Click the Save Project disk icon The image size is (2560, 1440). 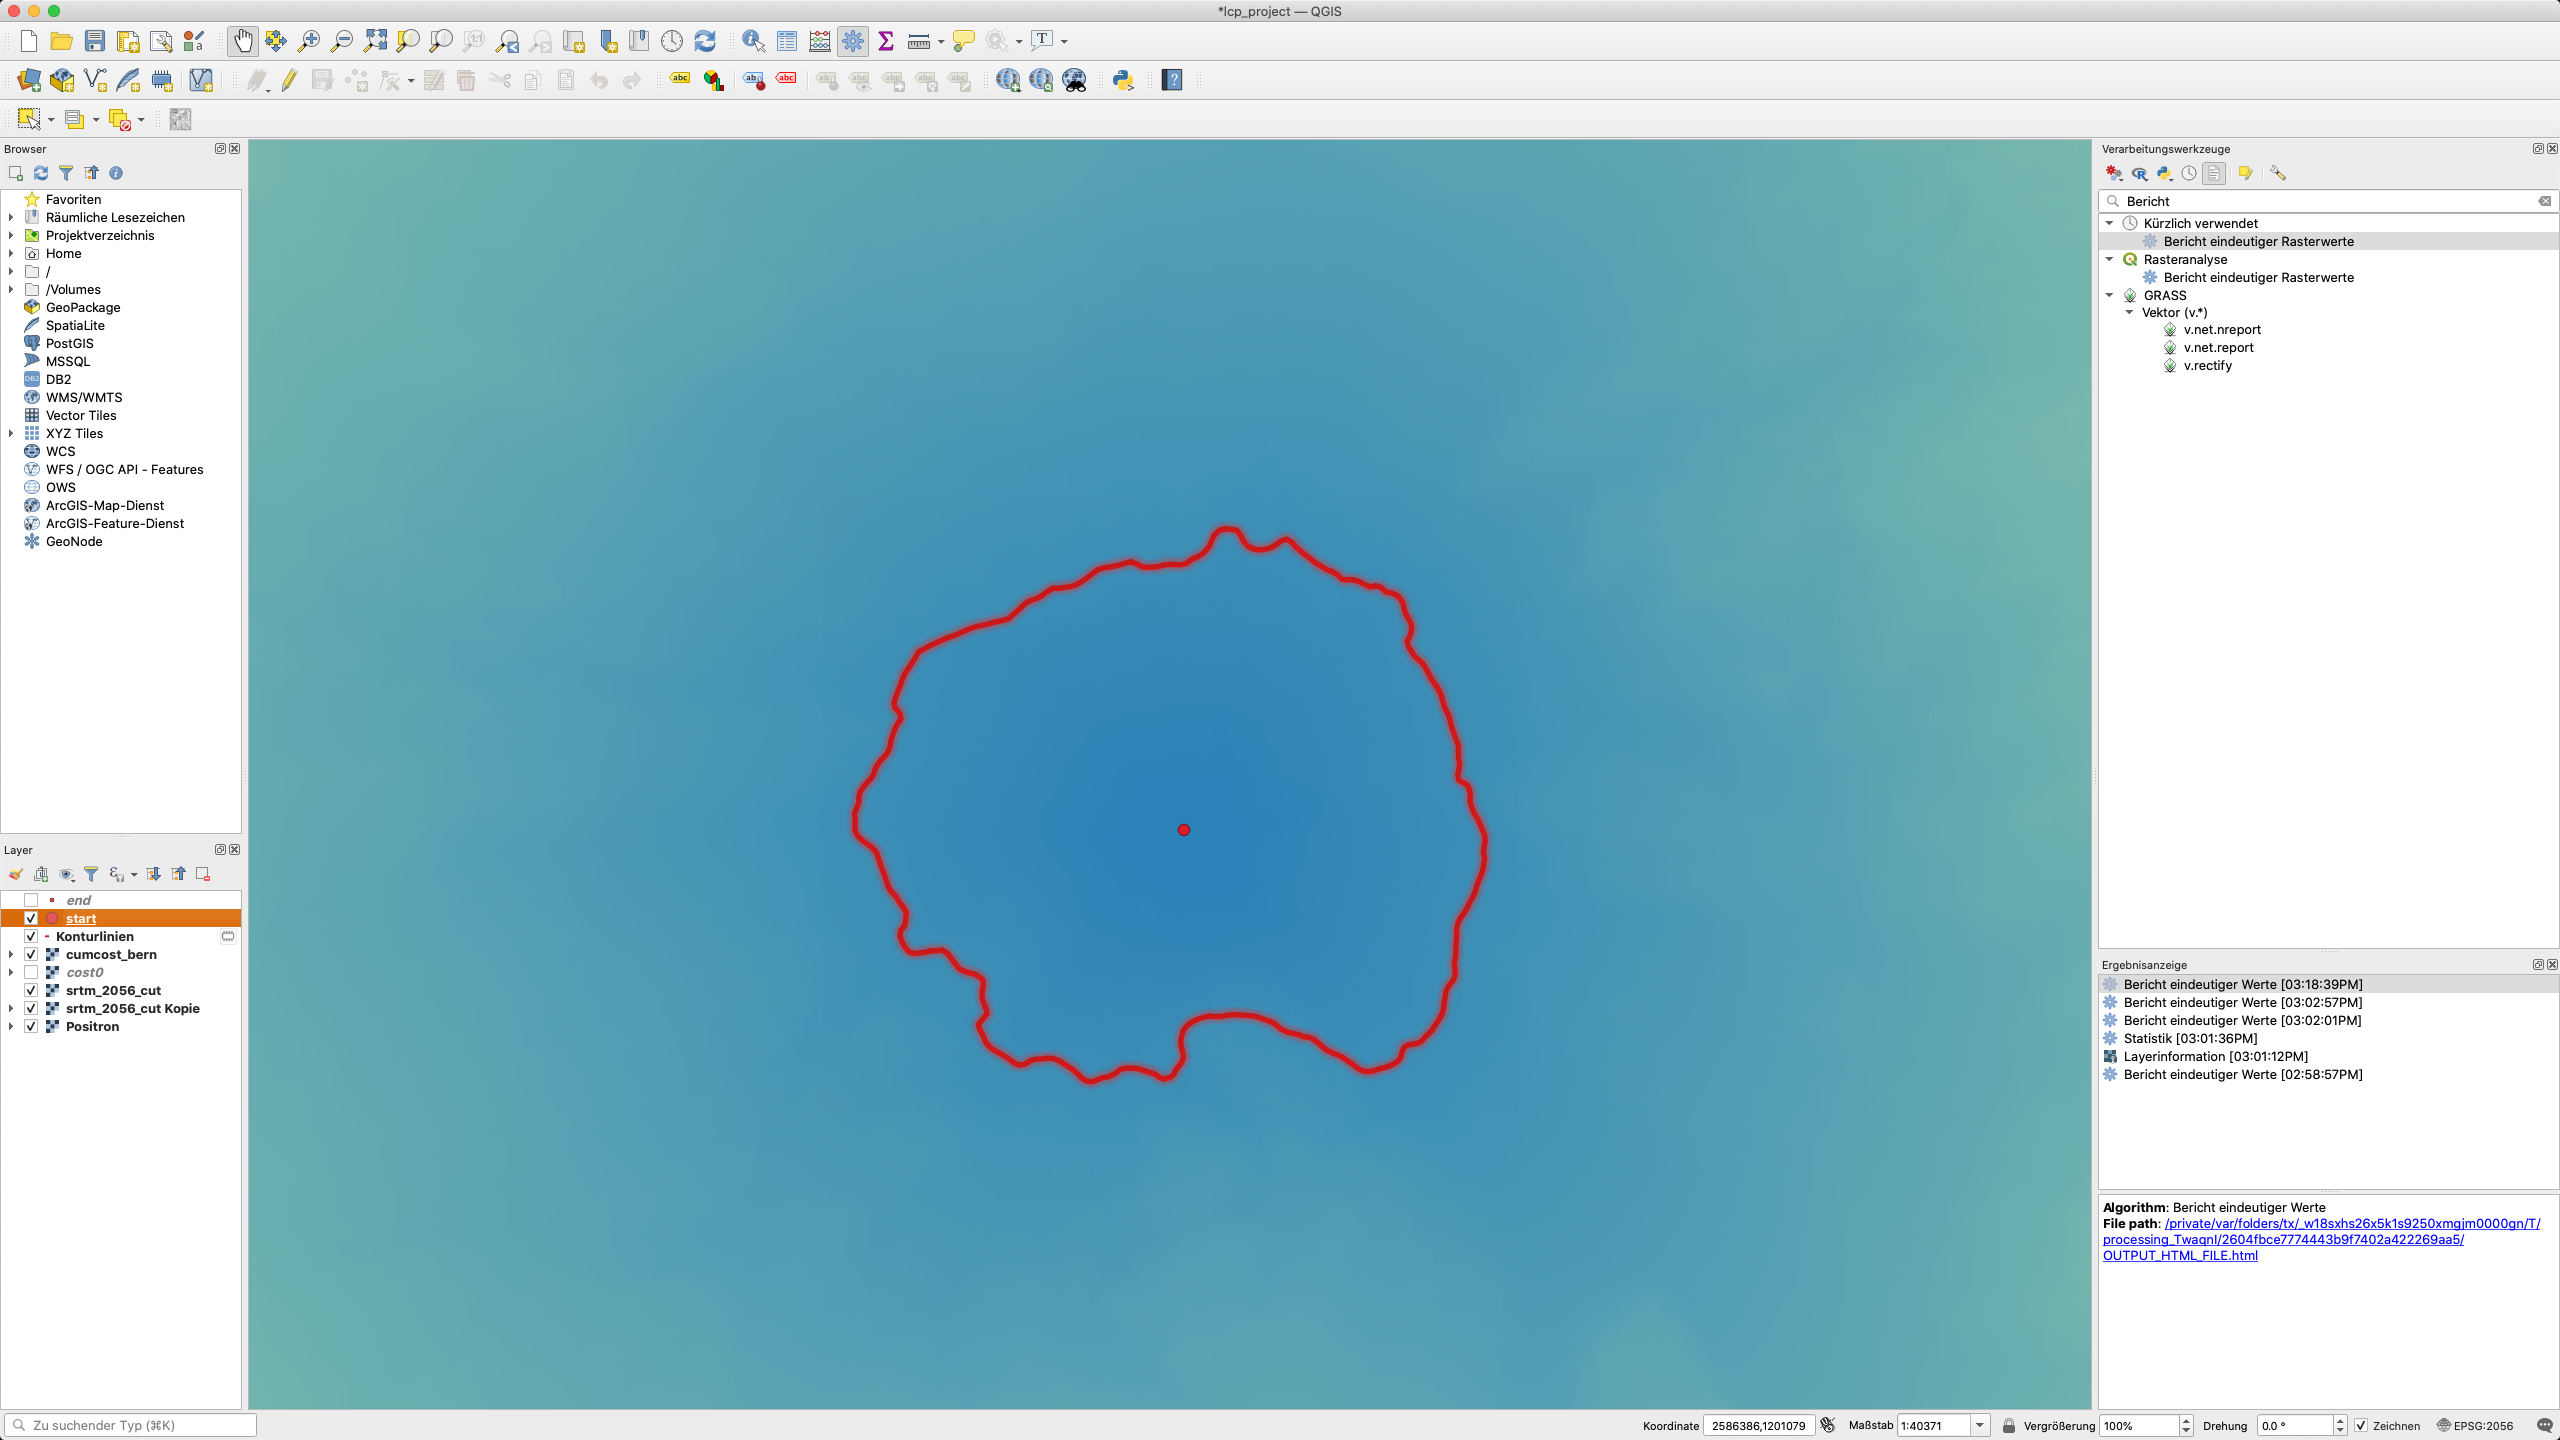(x=95, y=41)
